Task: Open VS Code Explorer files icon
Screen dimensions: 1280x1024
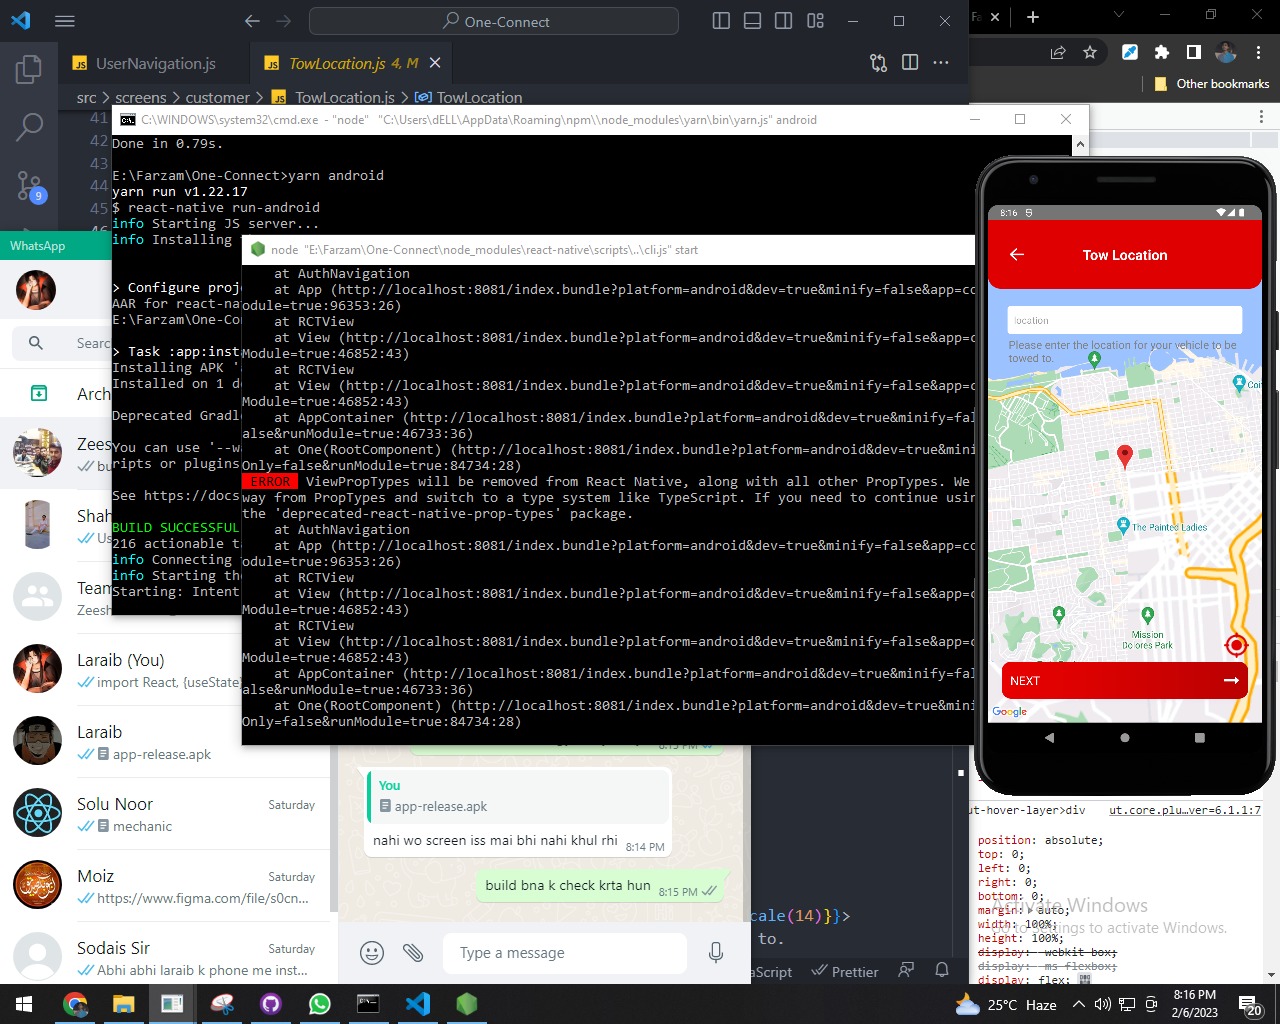Action: click(x=29, y=69)
